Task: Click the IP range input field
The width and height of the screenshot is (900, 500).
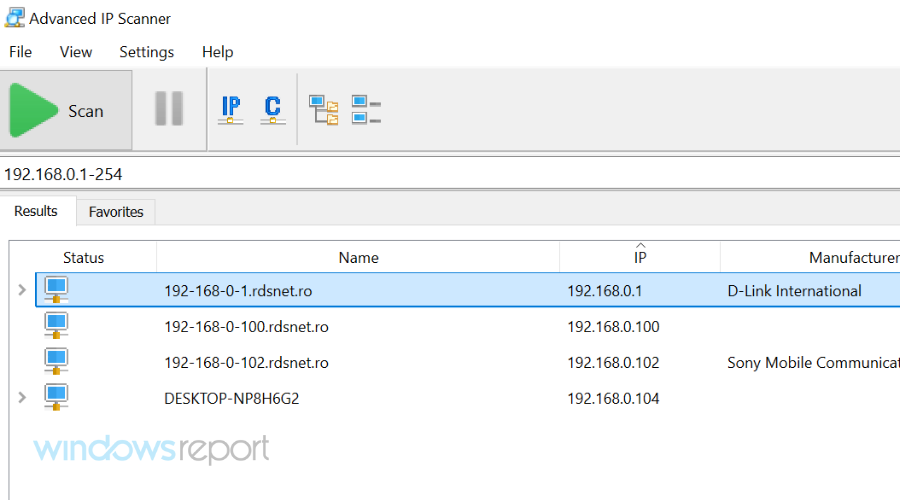Action: click(450, 174)
